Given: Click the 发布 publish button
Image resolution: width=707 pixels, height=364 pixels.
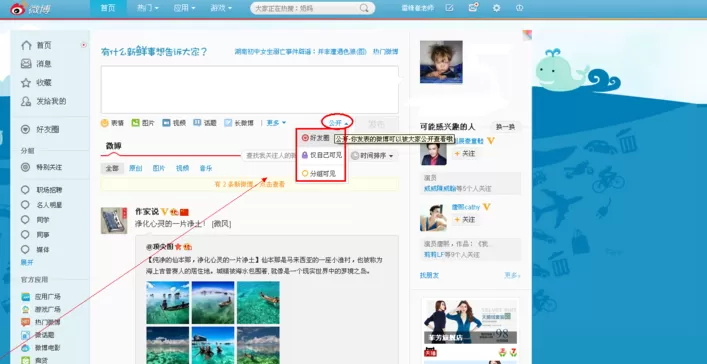Looking at the screenshot, I should (376, 124).
